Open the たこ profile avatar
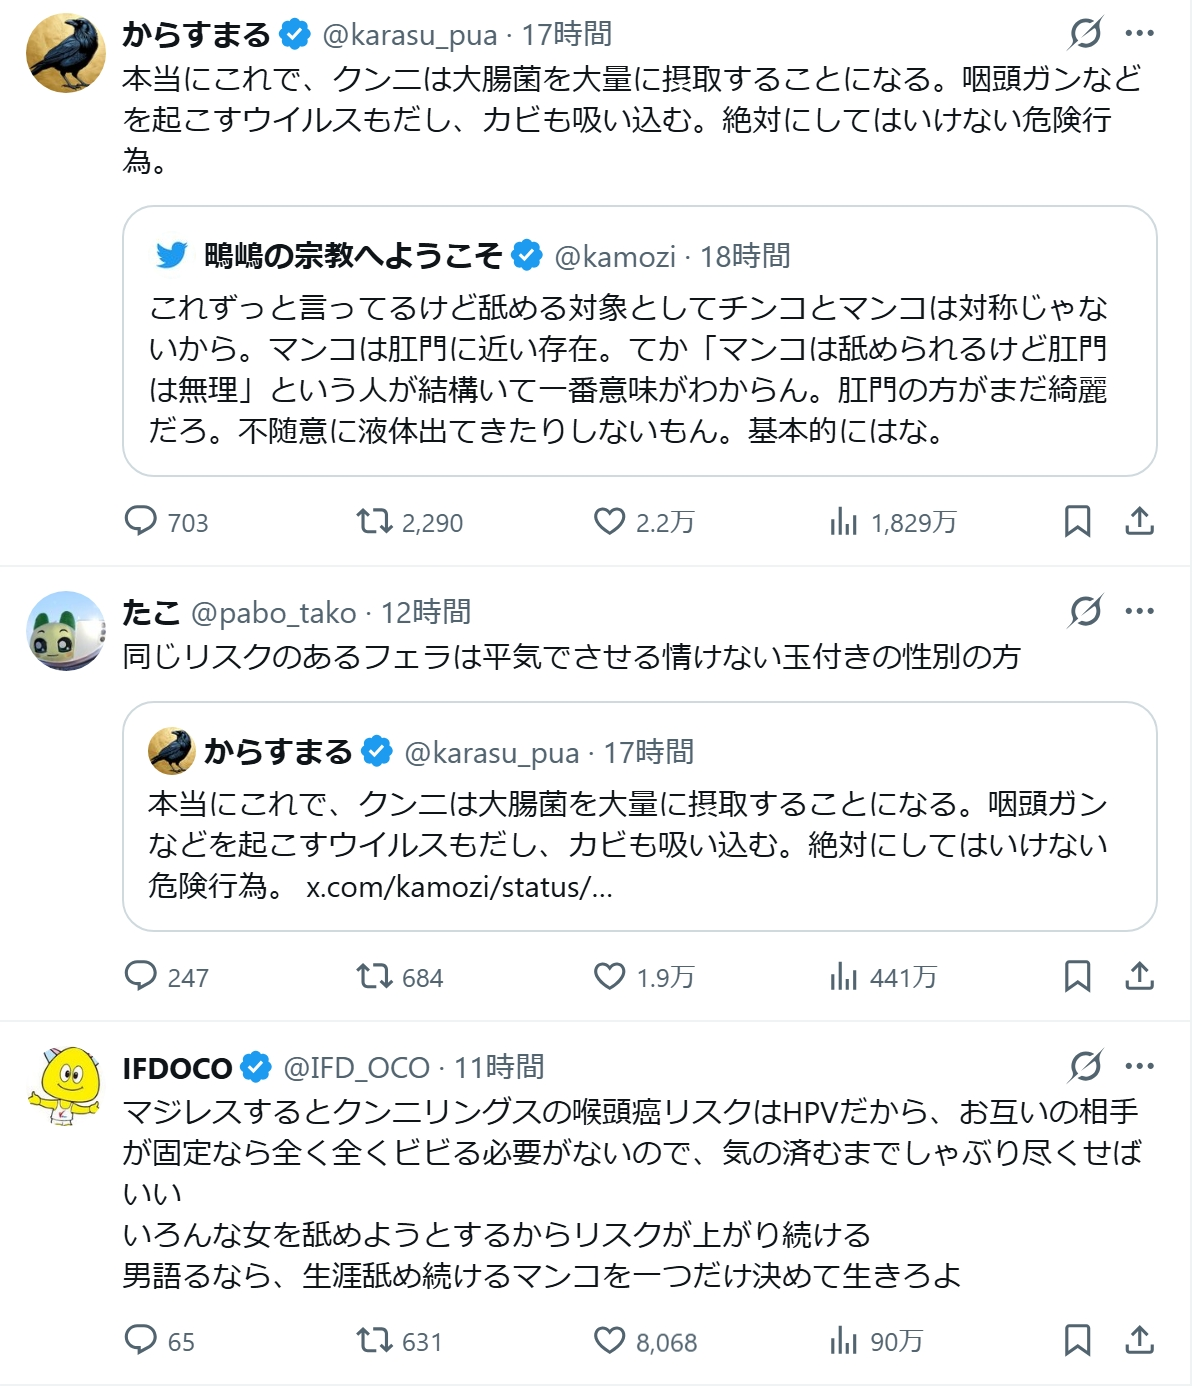 coord(66,631)
